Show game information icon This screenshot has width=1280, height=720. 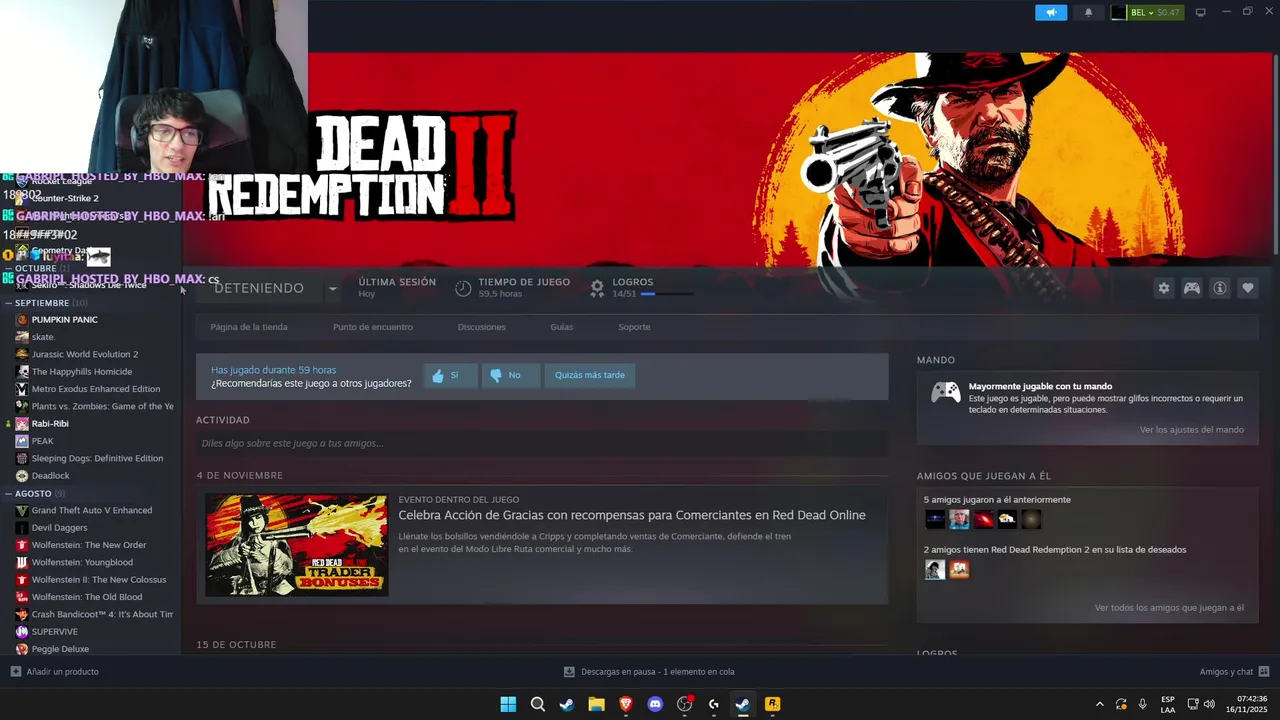1220,288
